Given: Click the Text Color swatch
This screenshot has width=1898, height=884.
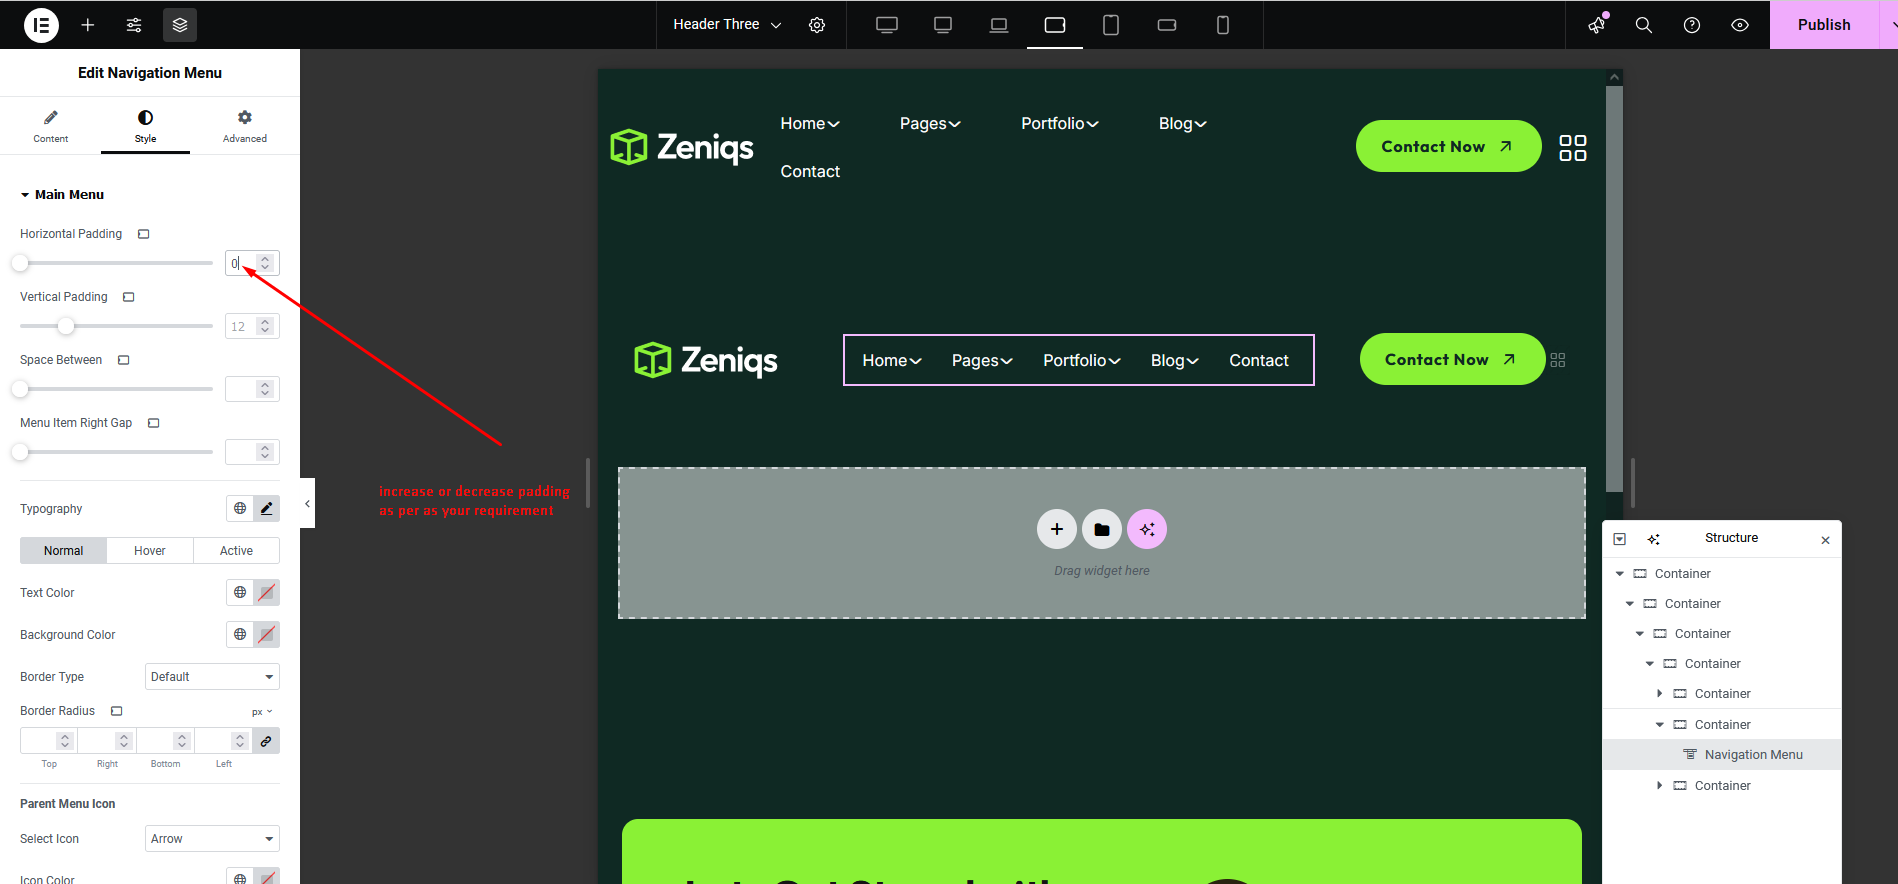Looking at the screenshot, I should 266,592.
